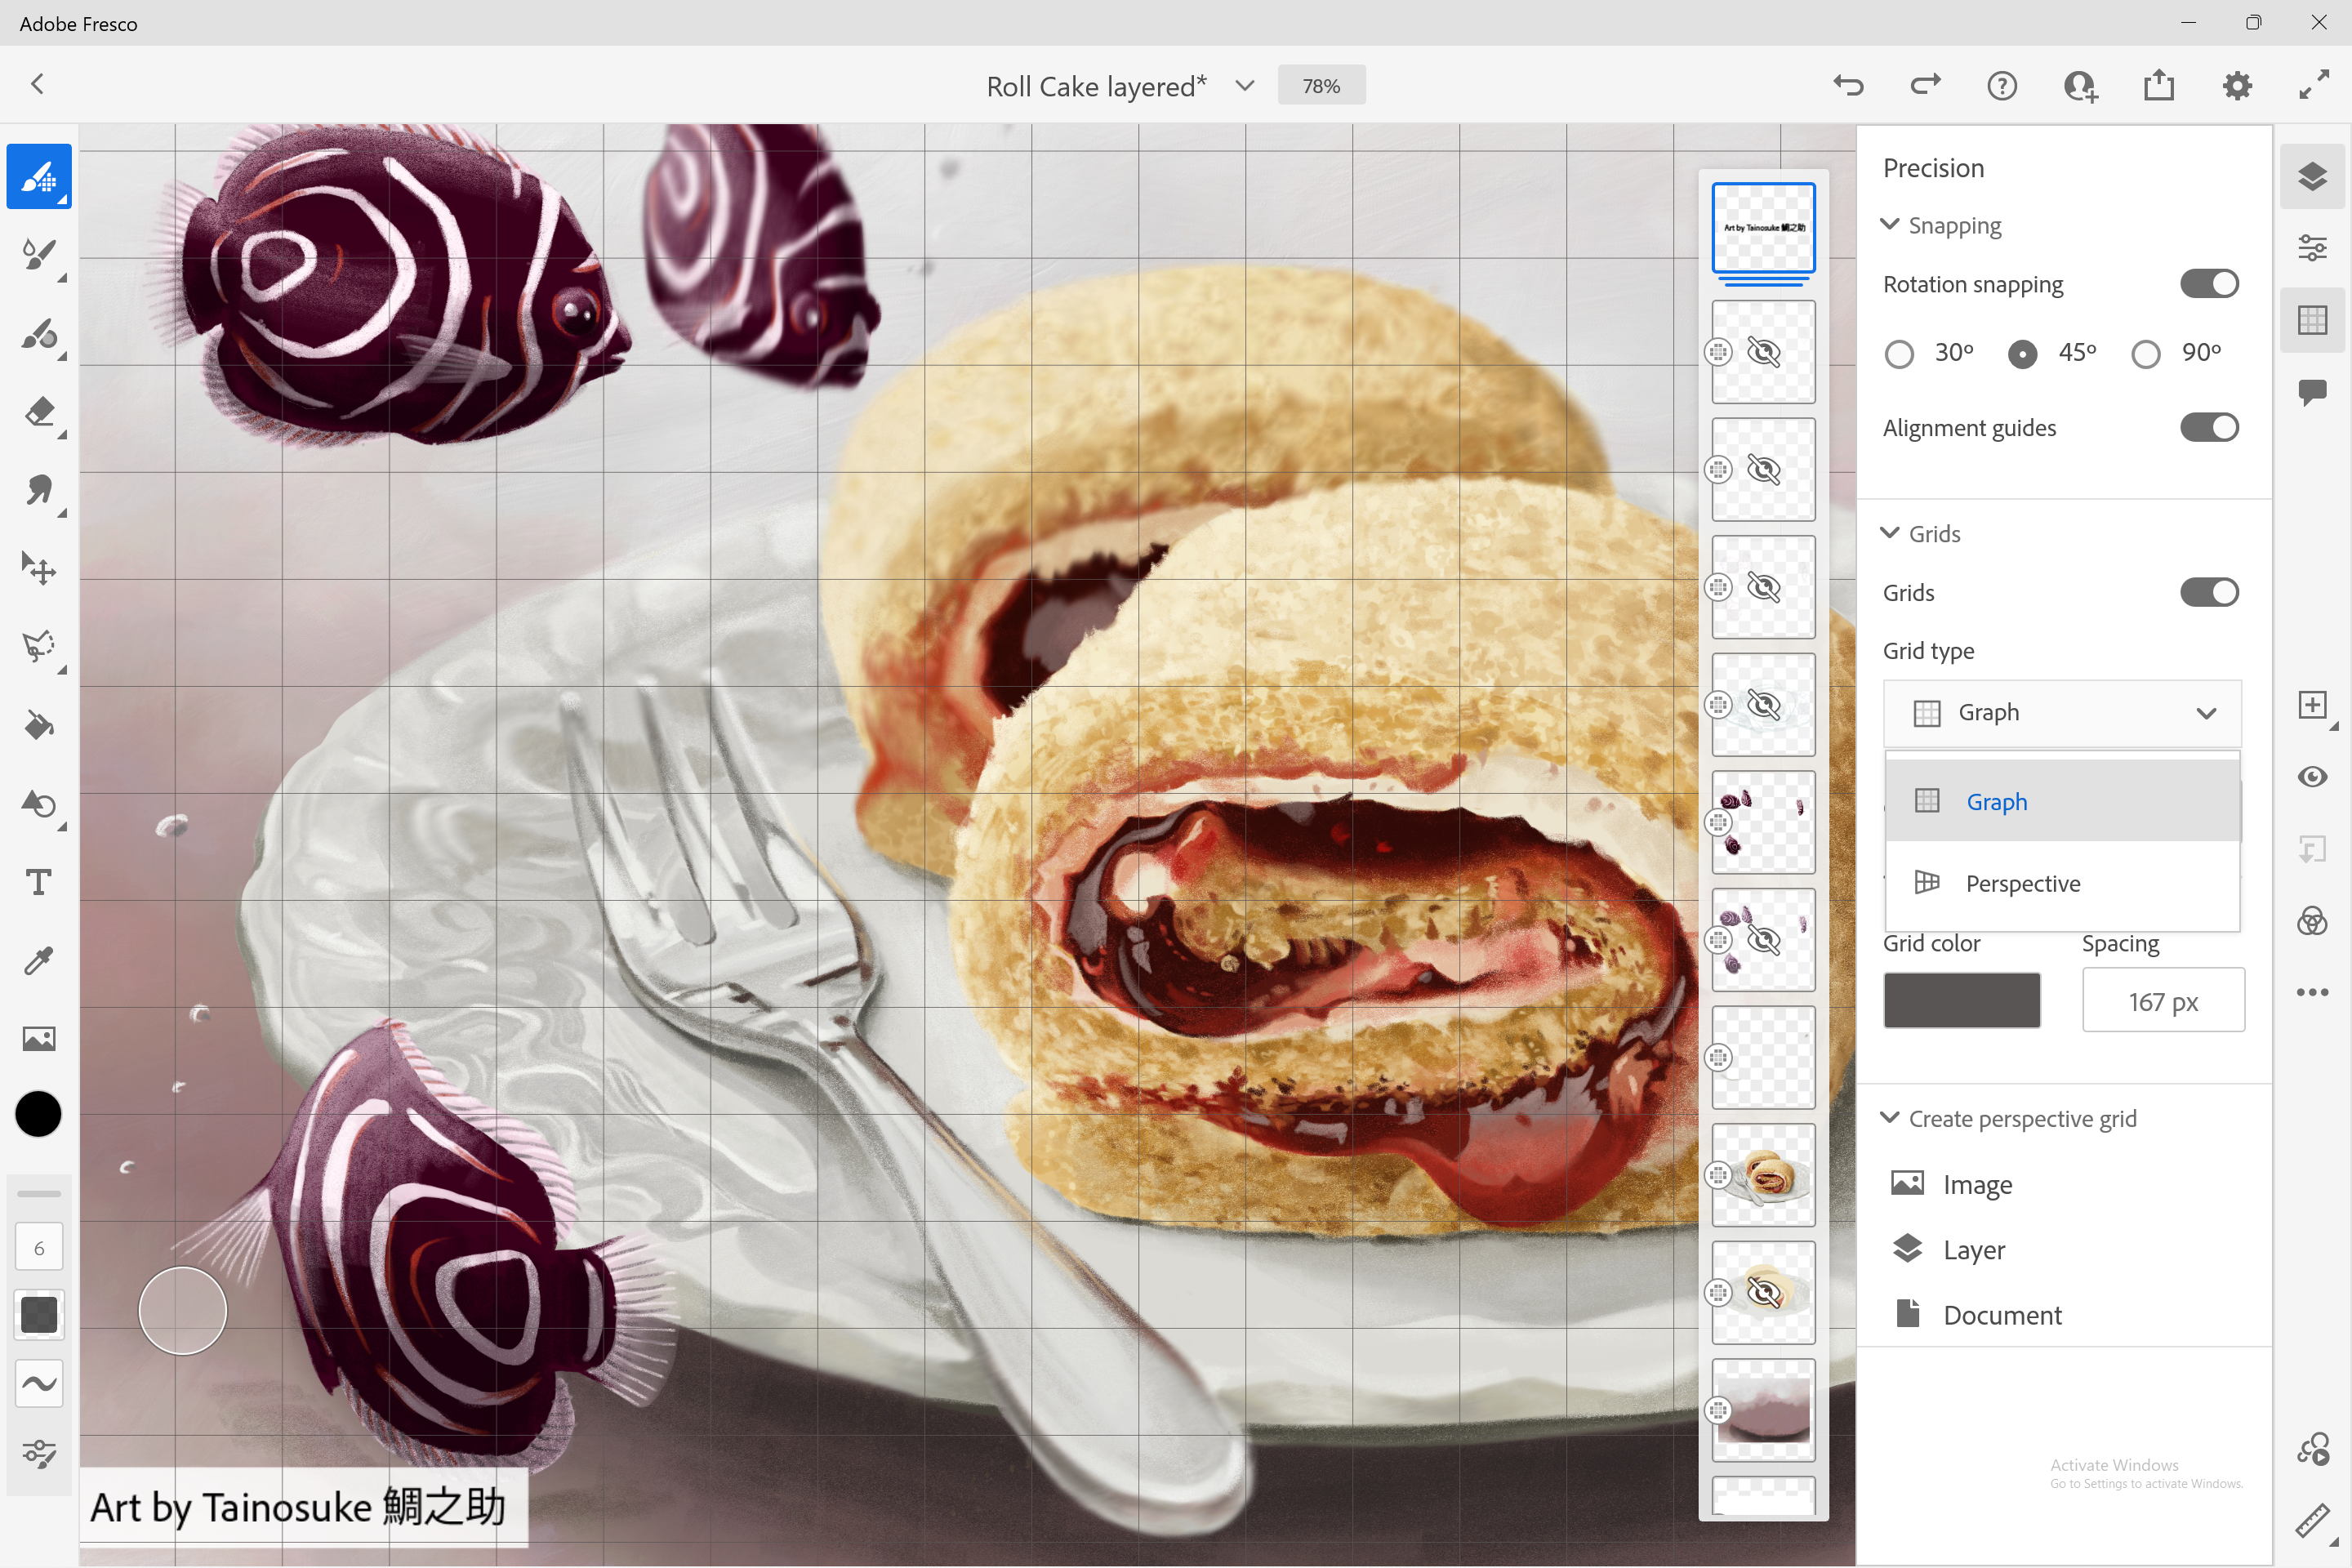Collapse the Grids section
This screenshot has width=2352, height=1568.
pos(1889,533)
